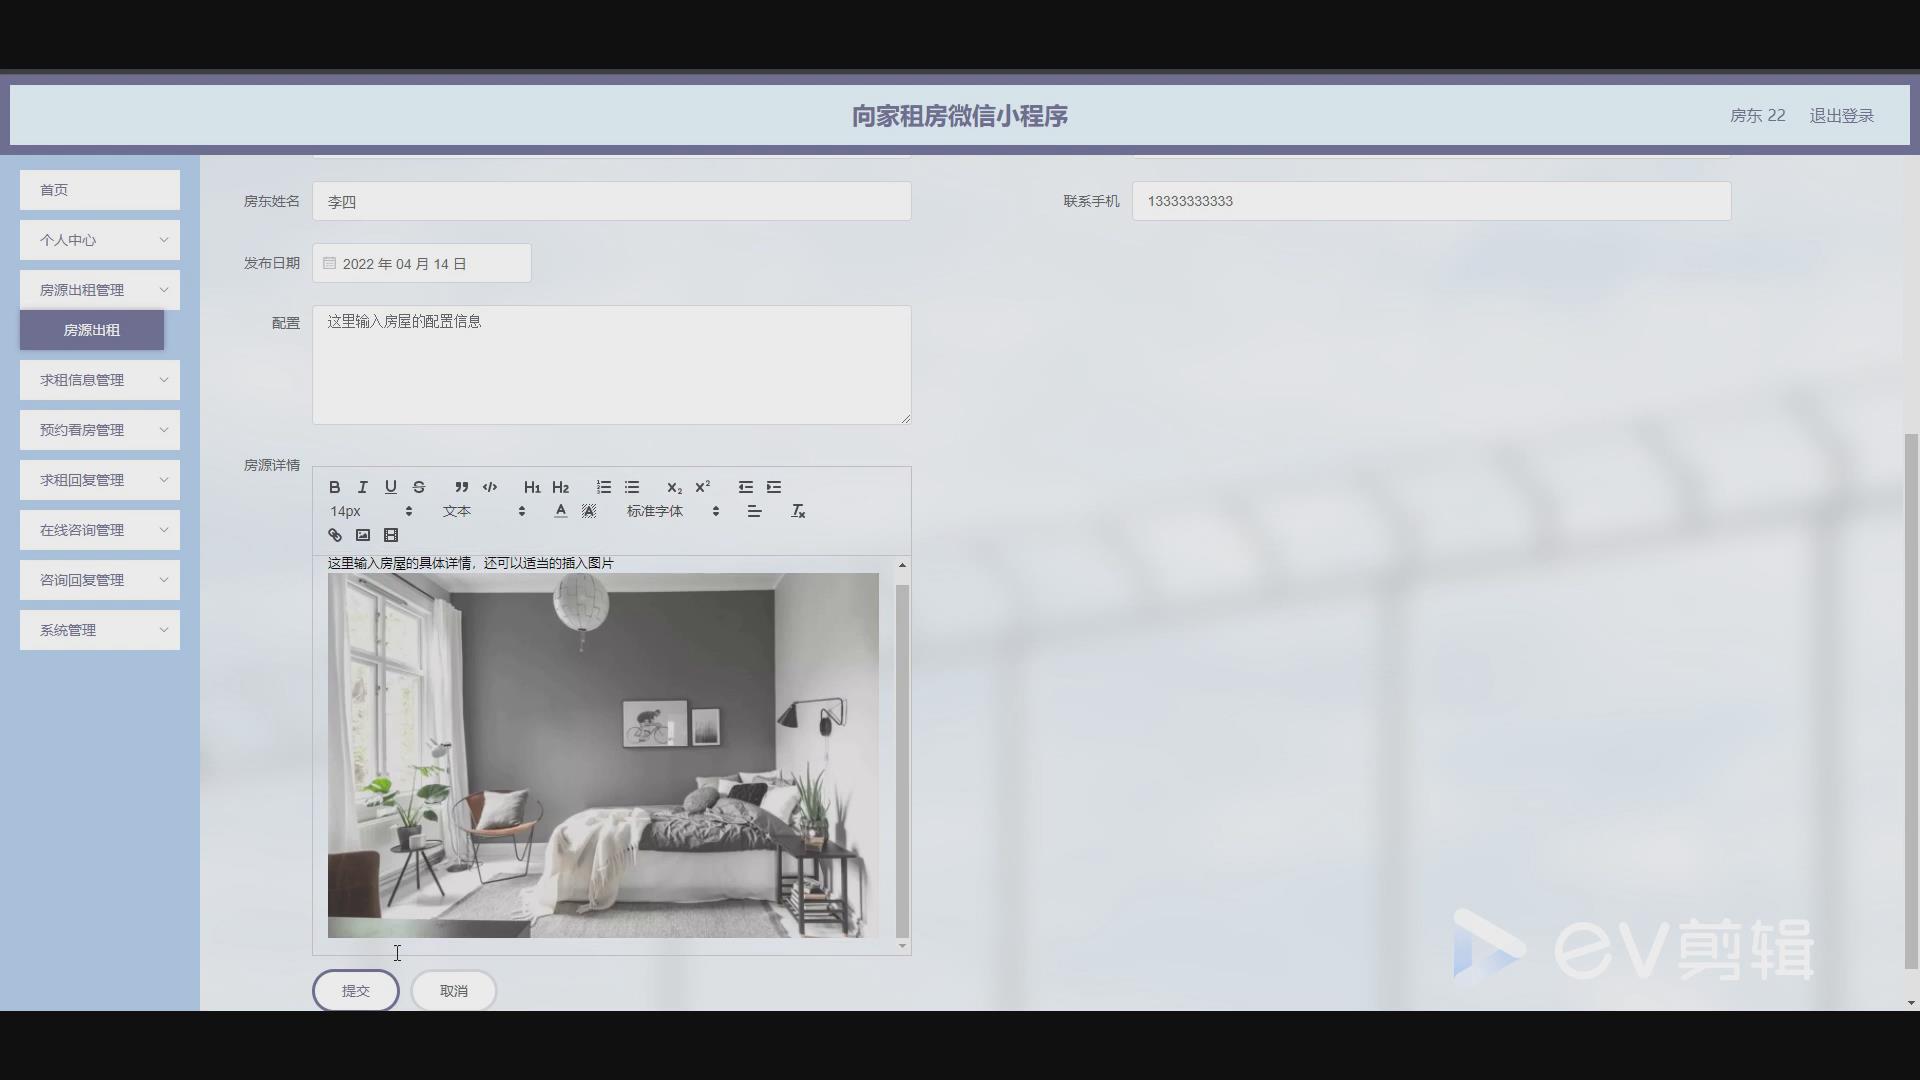1920x1080 pixels.
Task: Insert a blockquote in the editor
Action: click(461, 487)
